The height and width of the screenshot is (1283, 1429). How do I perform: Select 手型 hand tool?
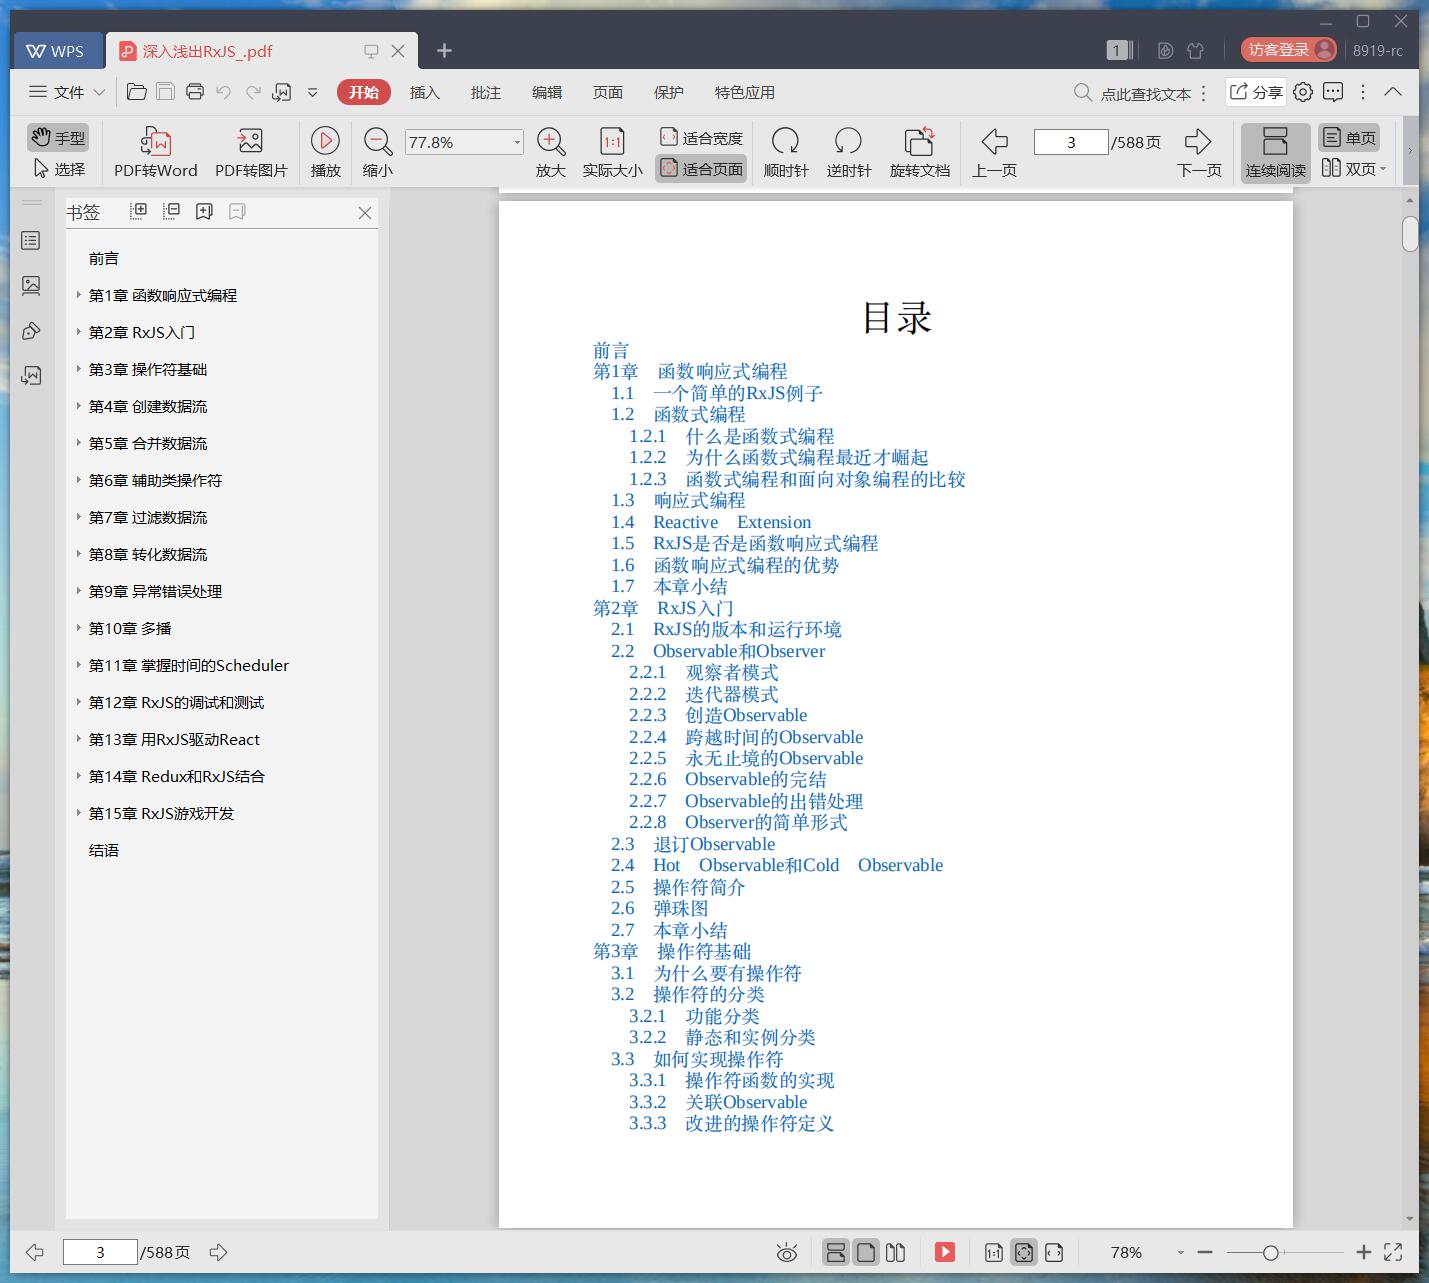pos(59,138)
